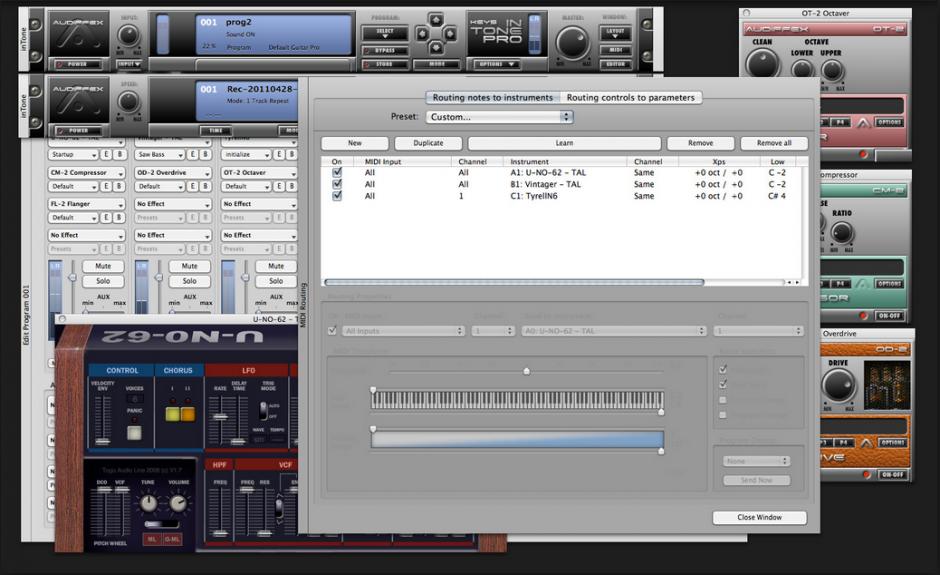The image size is (940, 575).
Task: Open the Options dropdown on the top rack
Action: (496, 64)
